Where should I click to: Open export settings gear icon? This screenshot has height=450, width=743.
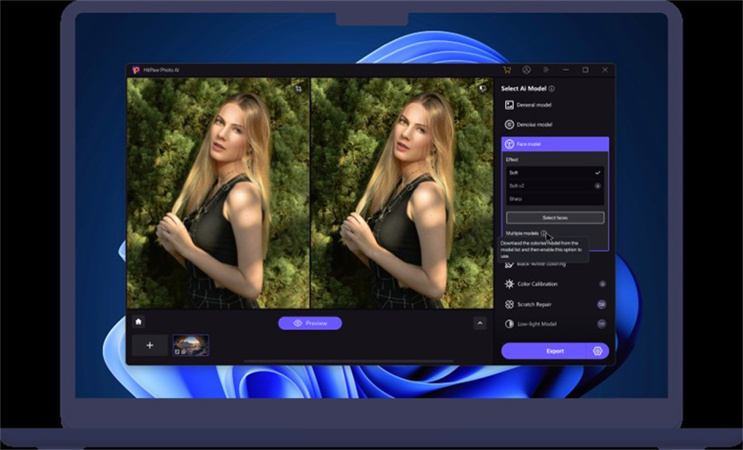pos(597,351)
